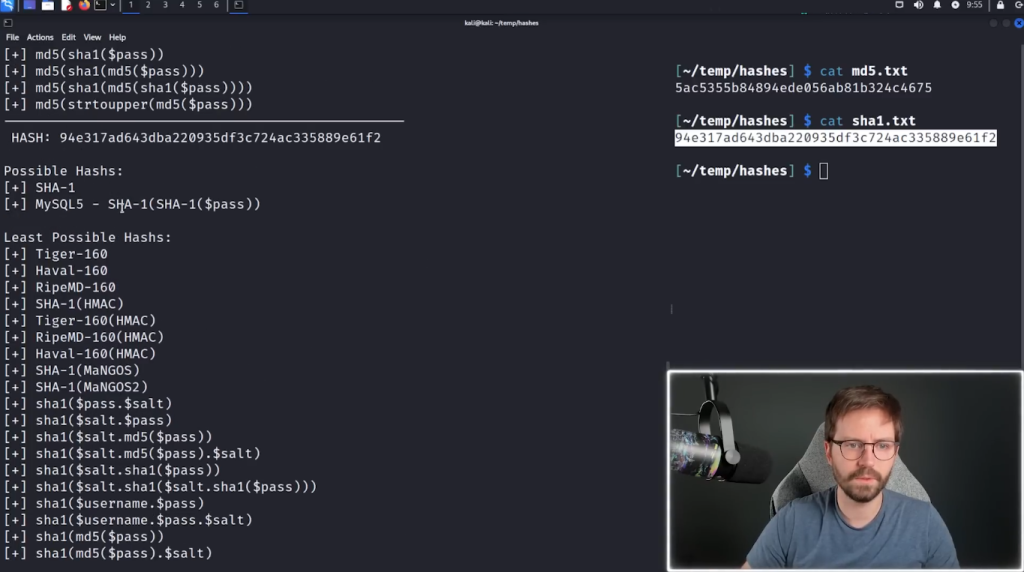Click the webcam video overlay
Viewport: 1024px width, 572px height.
click(845, 471)
